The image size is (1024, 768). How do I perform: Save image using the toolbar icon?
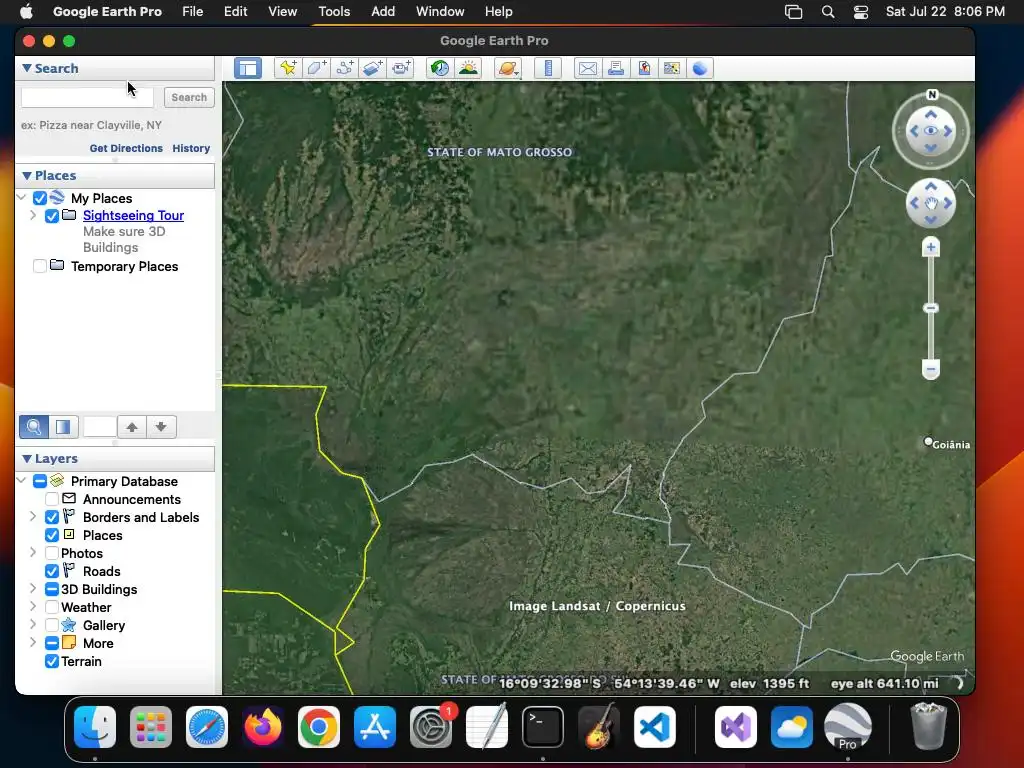(x=644, y=68)
